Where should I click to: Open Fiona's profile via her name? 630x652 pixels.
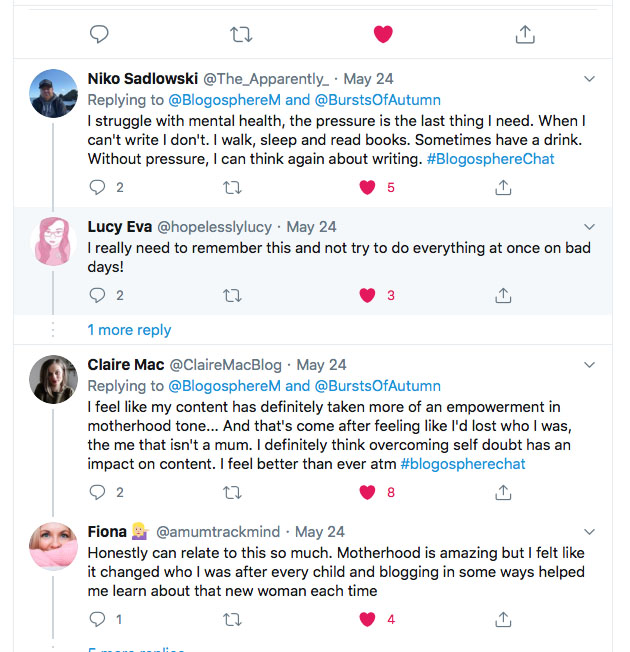pos(107,533)
